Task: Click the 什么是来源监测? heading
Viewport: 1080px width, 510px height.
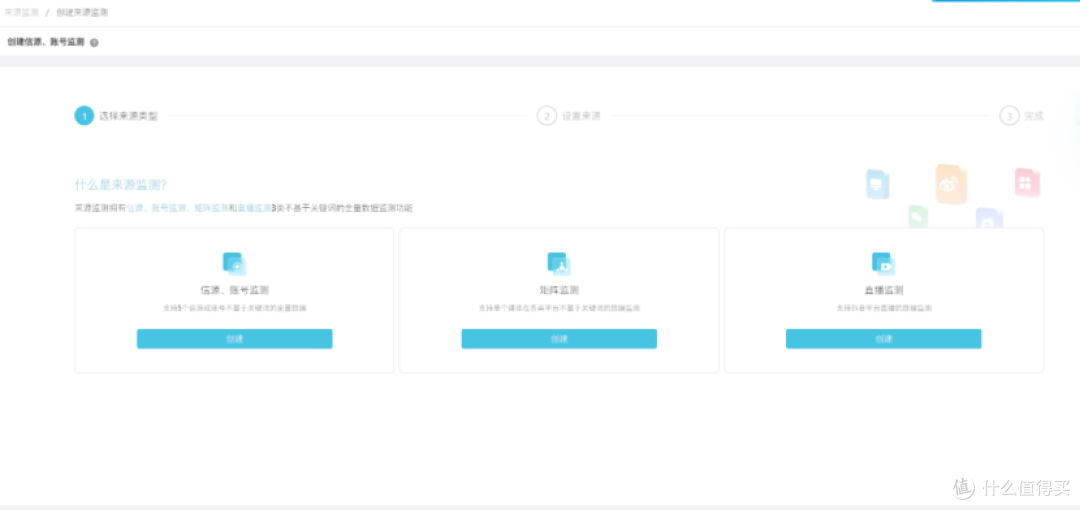Action: click(x=121, y=185)
